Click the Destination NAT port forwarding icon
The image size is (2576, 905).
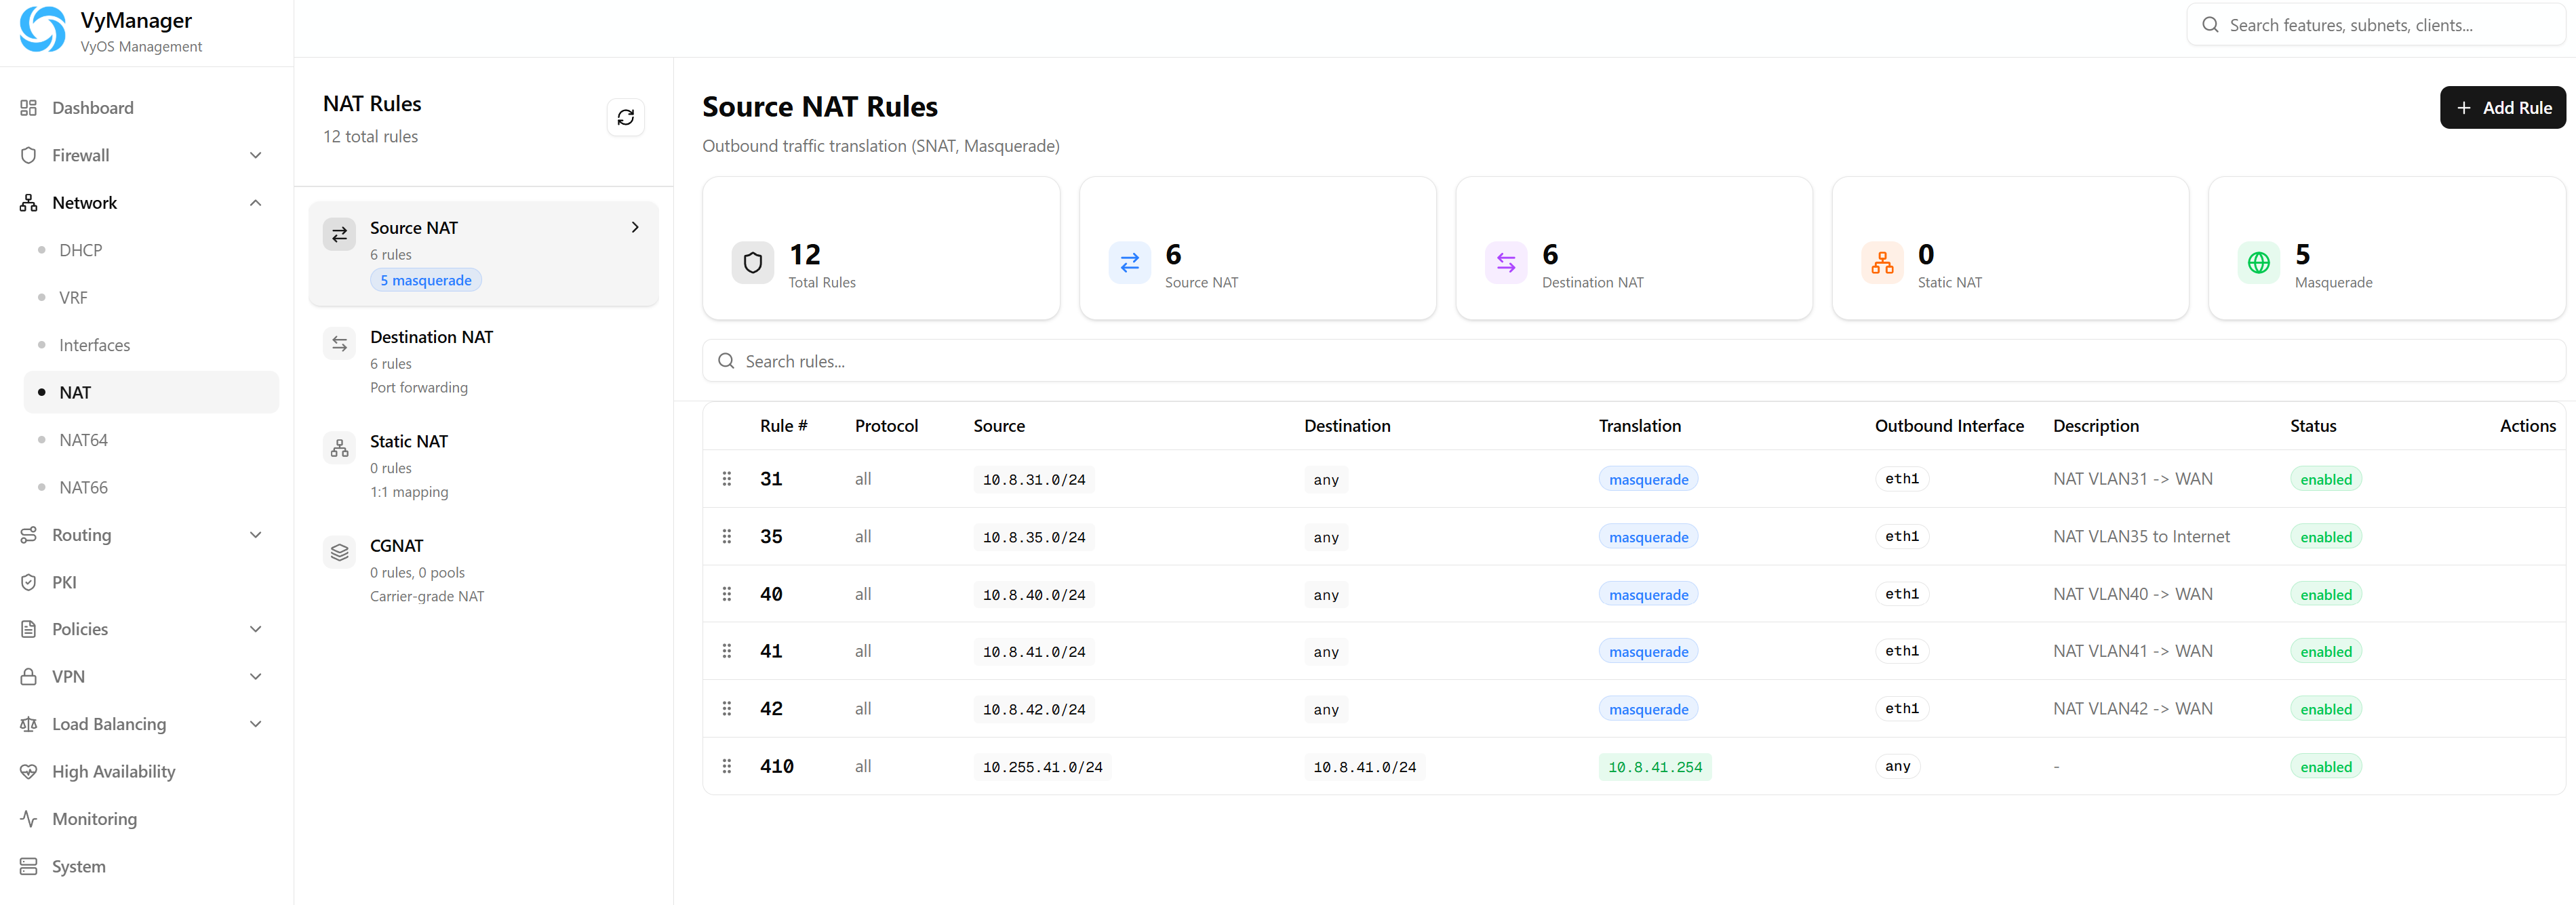point(340,343)
